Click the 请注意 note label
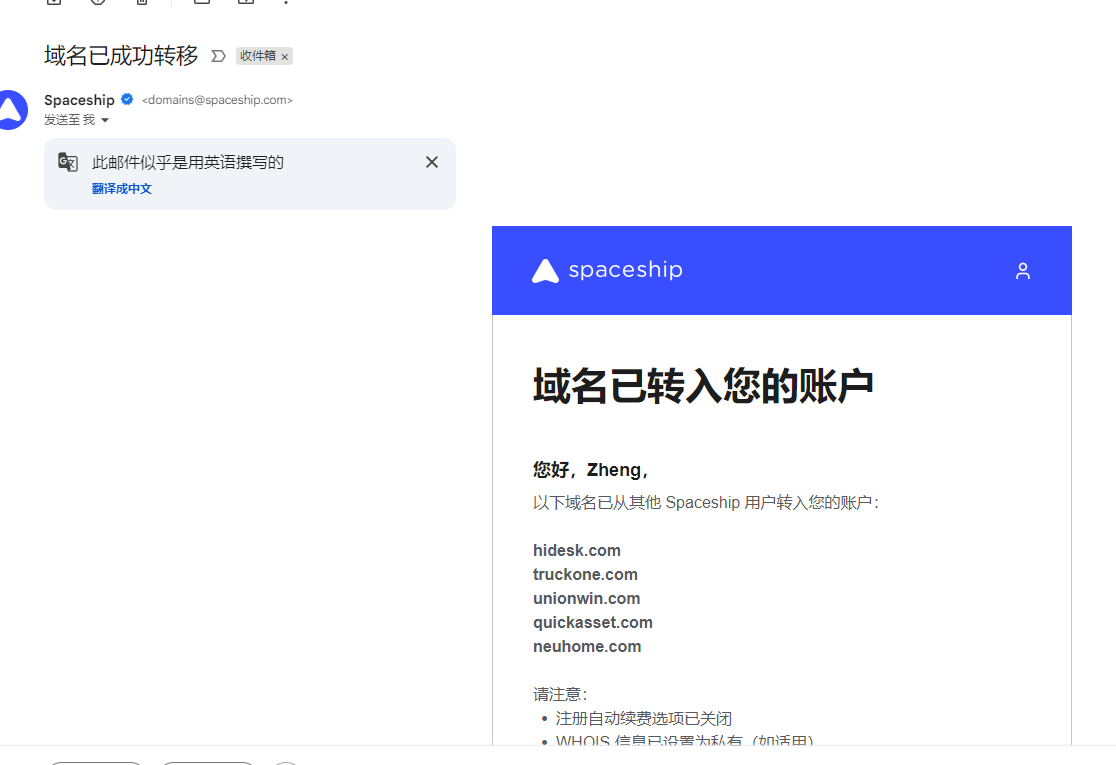The width and height of the screenshot is (1116, 765). click(560, 695)
